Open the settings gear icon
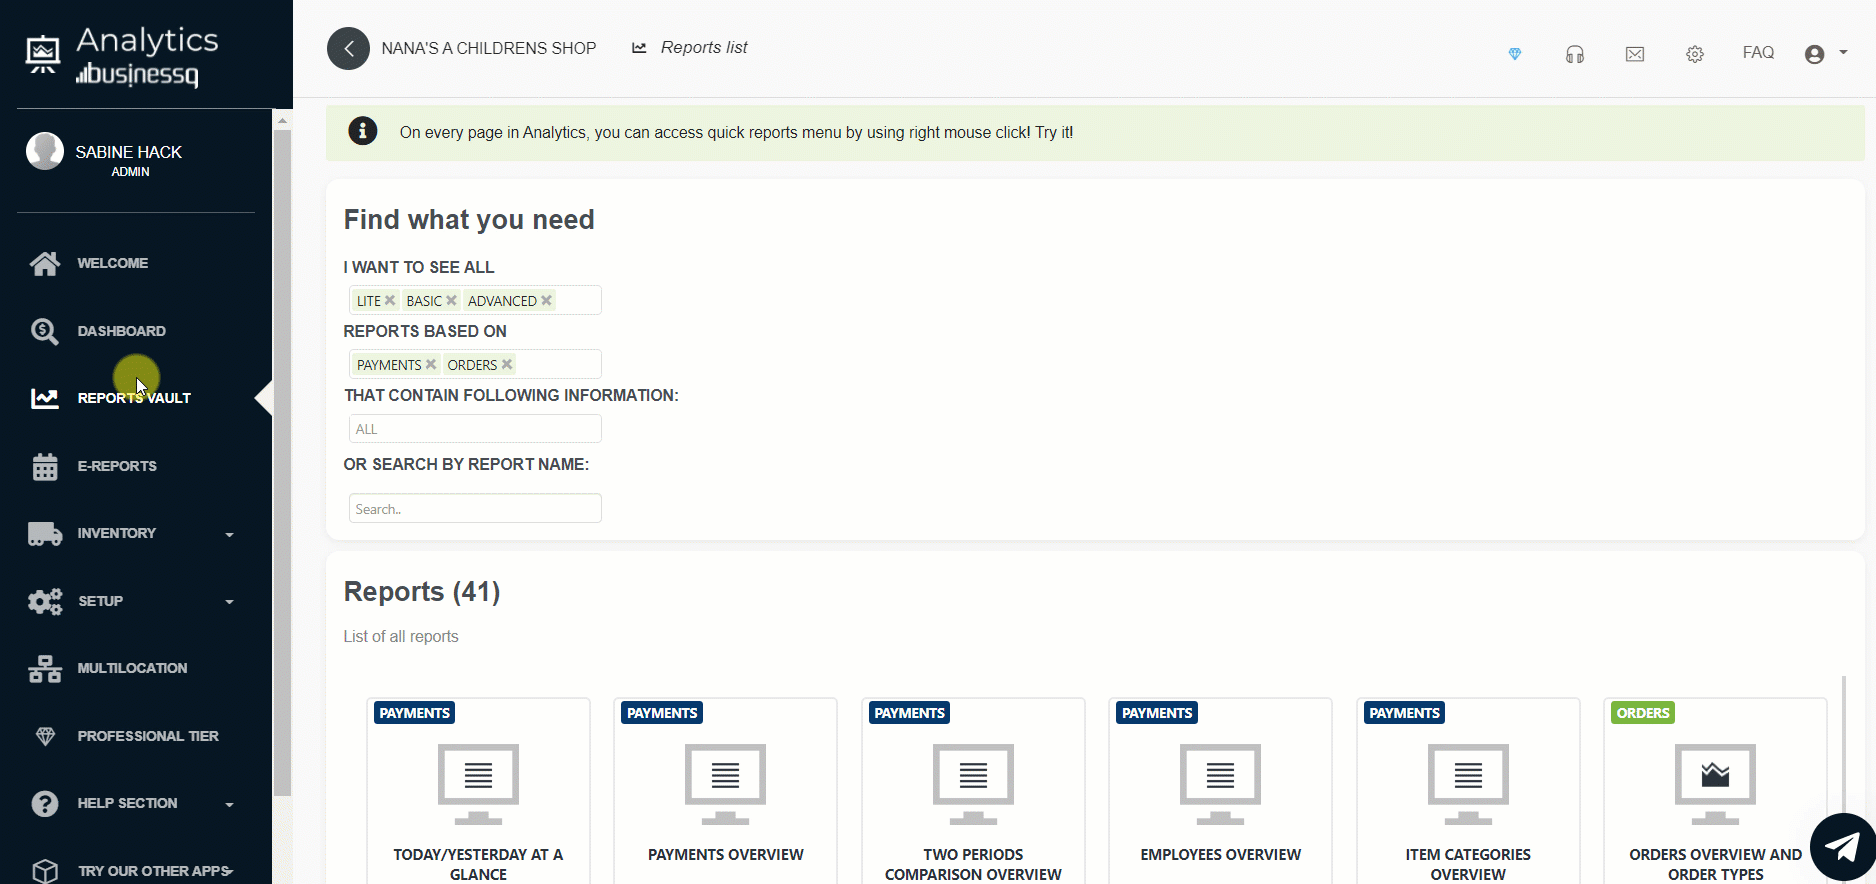Image resolution: width=1876 pixels, height=884 pixels. click(1694, 54)
